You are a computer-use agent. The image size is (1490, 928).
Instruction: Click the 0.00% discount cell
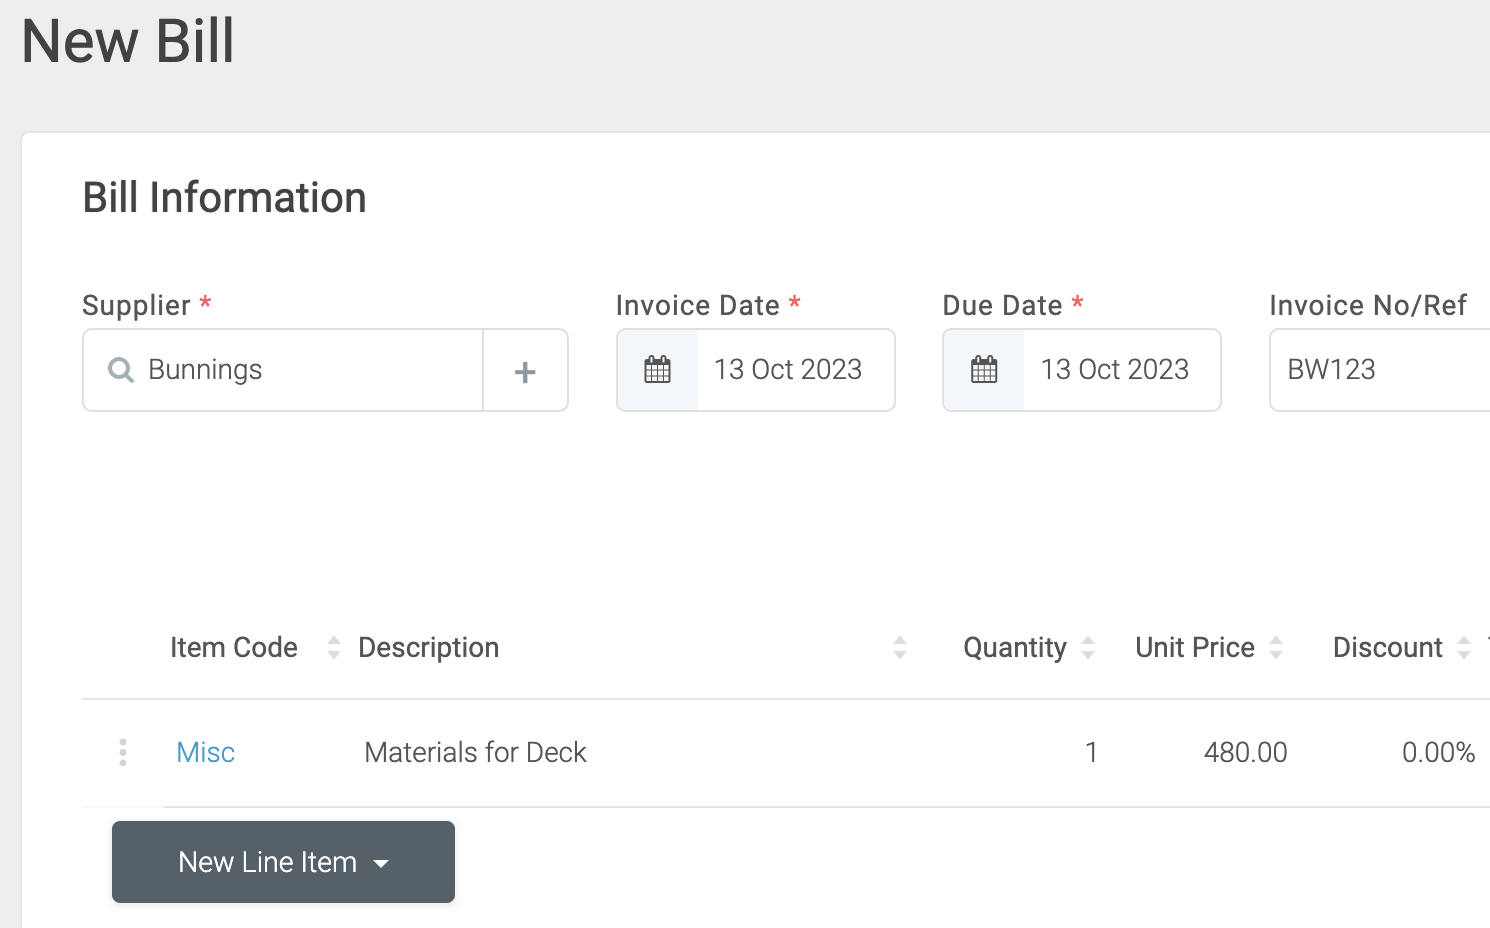click(x=1437, y=753)
